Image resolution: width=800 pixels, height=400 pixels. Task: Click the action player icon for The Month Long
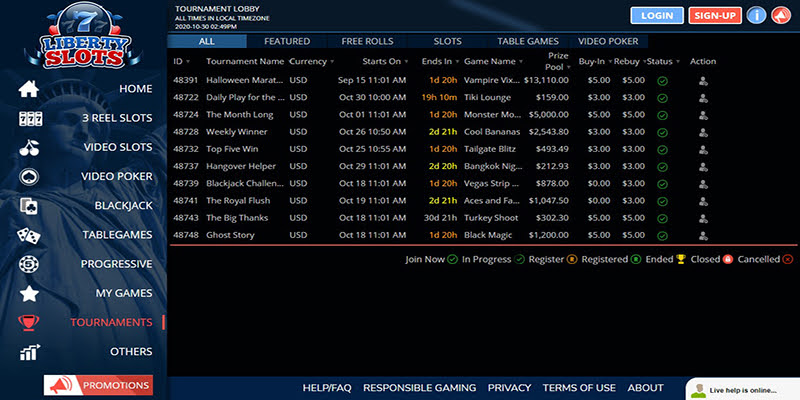(703, 115)
